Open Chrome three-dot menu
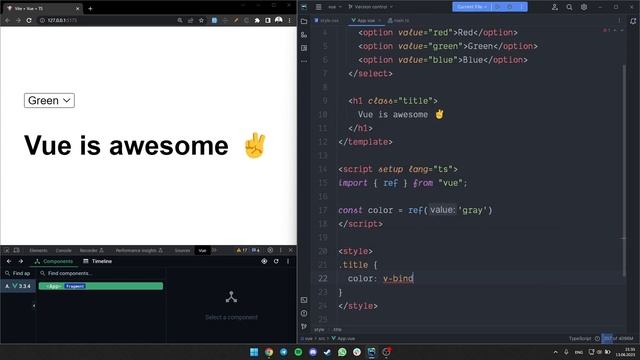Image resolution: width=640 pixels, height=360 pixels. [290, 20]
